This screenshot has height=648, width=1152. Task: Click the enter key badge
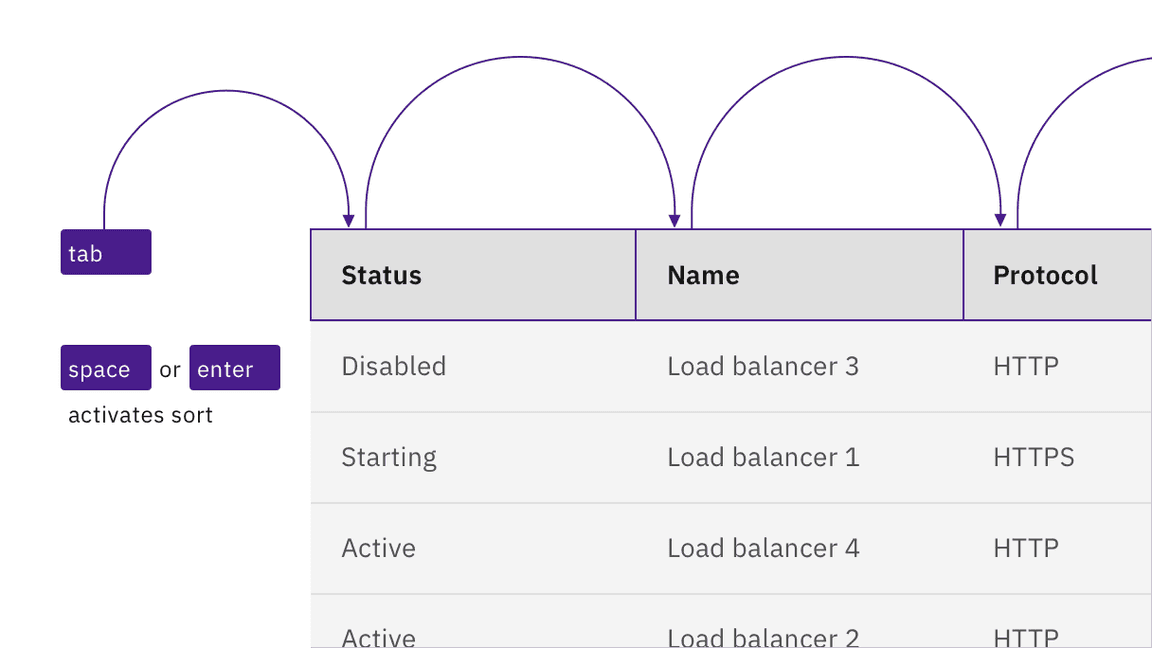point(234,368)
